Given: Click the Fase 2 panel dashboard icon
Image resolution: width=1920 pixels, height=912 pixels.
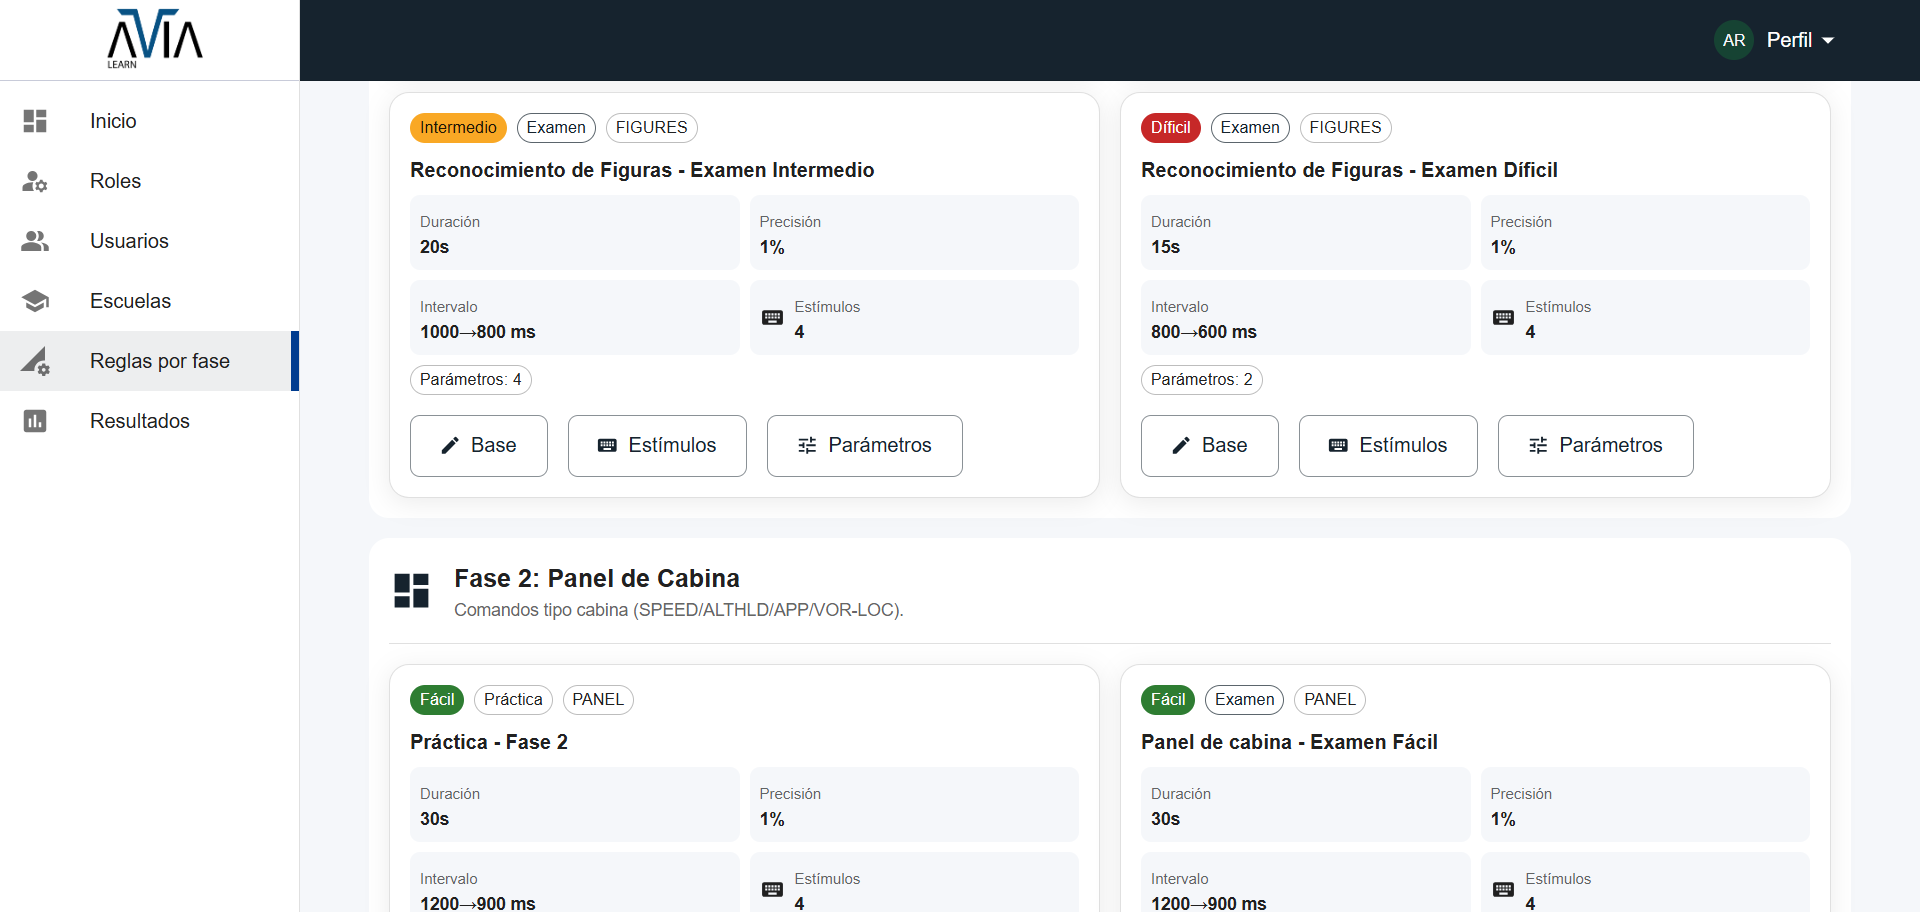Looking at the screenshot, I should click(411, 591).
